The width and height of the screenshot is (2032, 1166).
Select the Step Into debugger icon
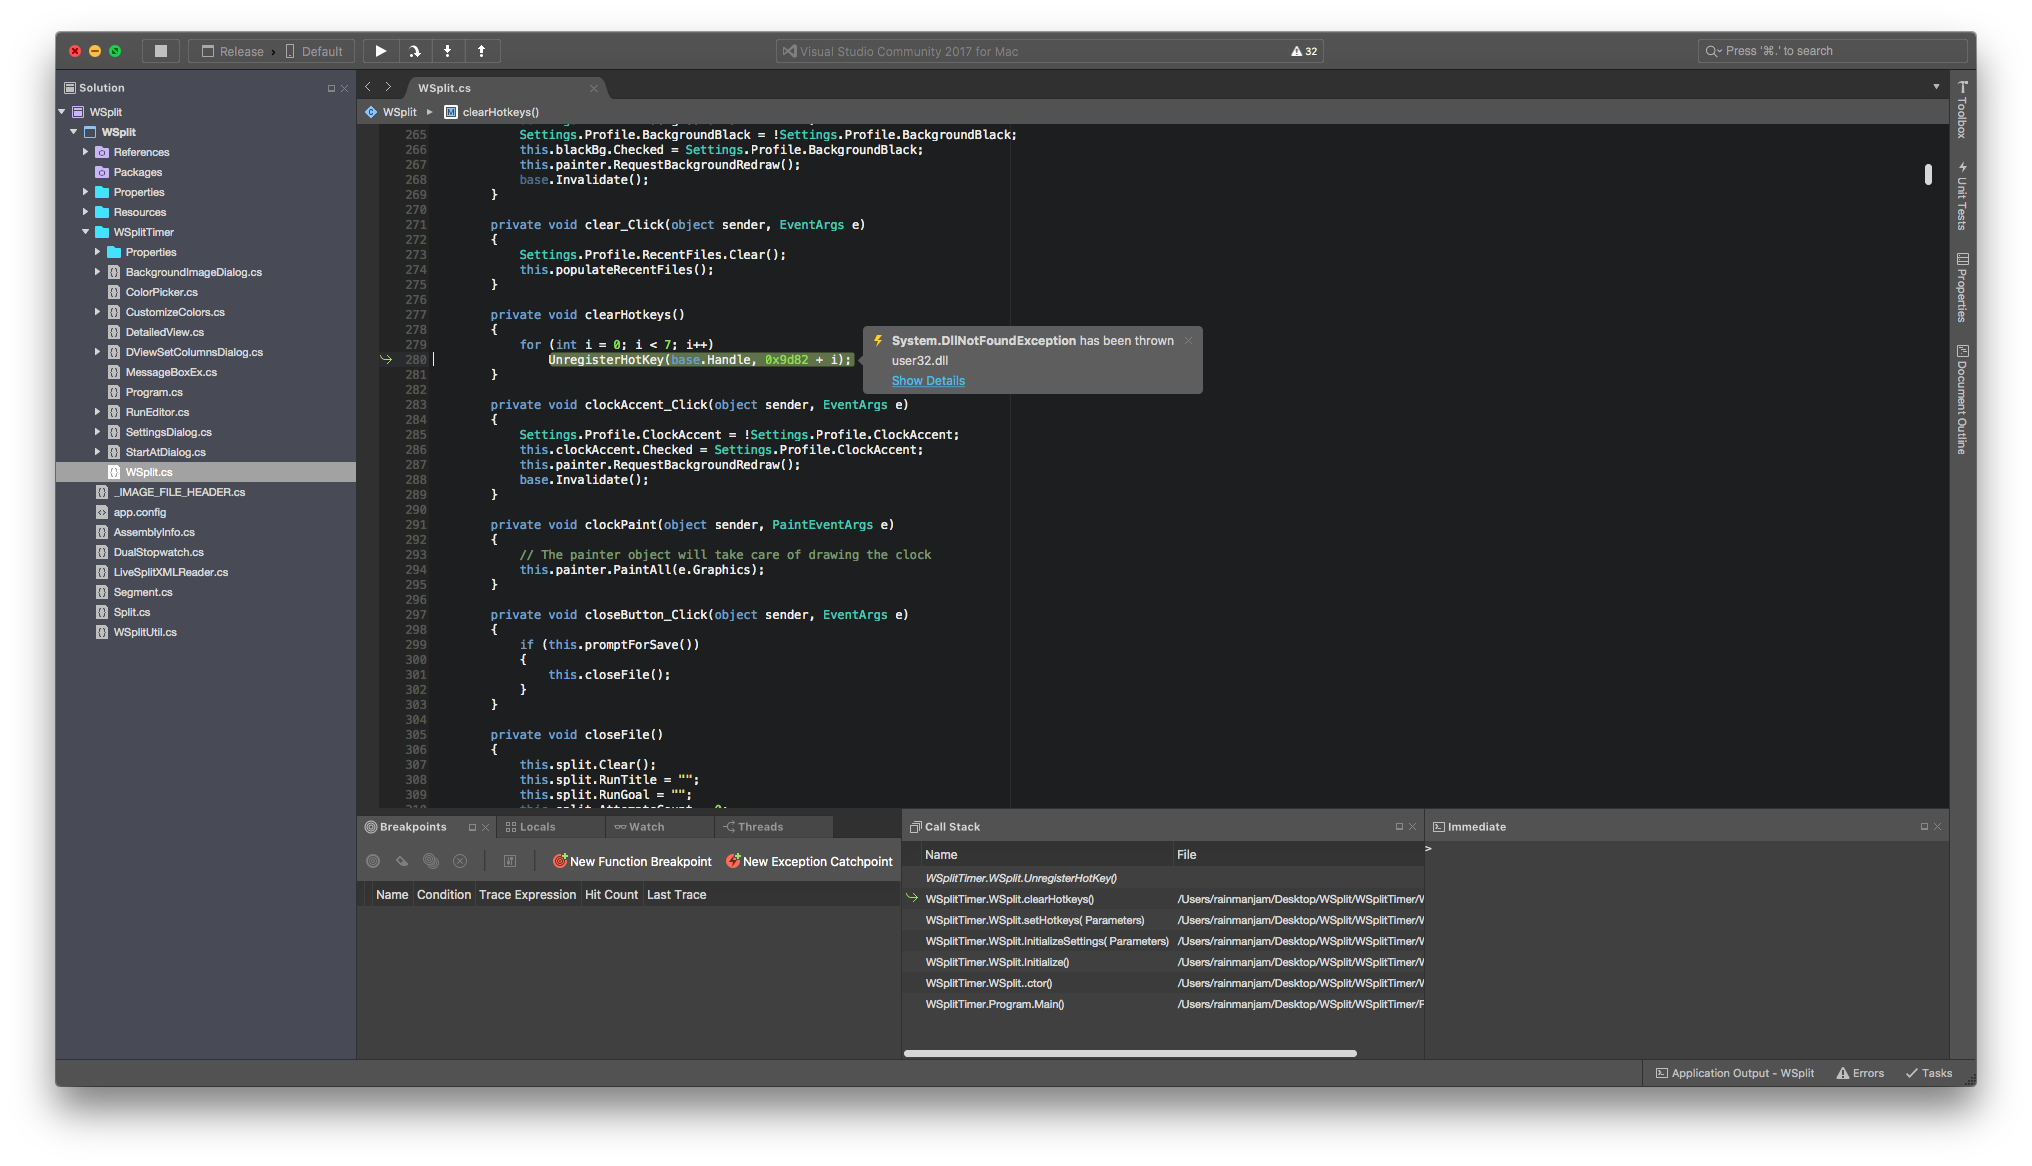tap(447, 50)
